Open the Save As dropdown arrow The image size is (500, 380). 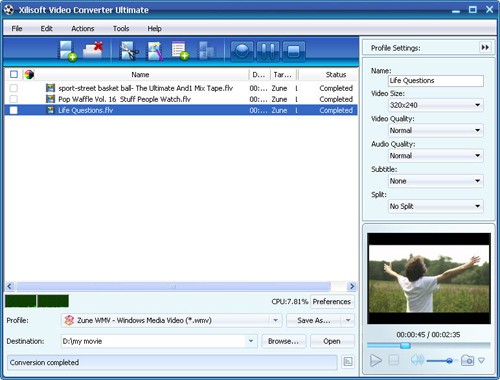point(348,320)
